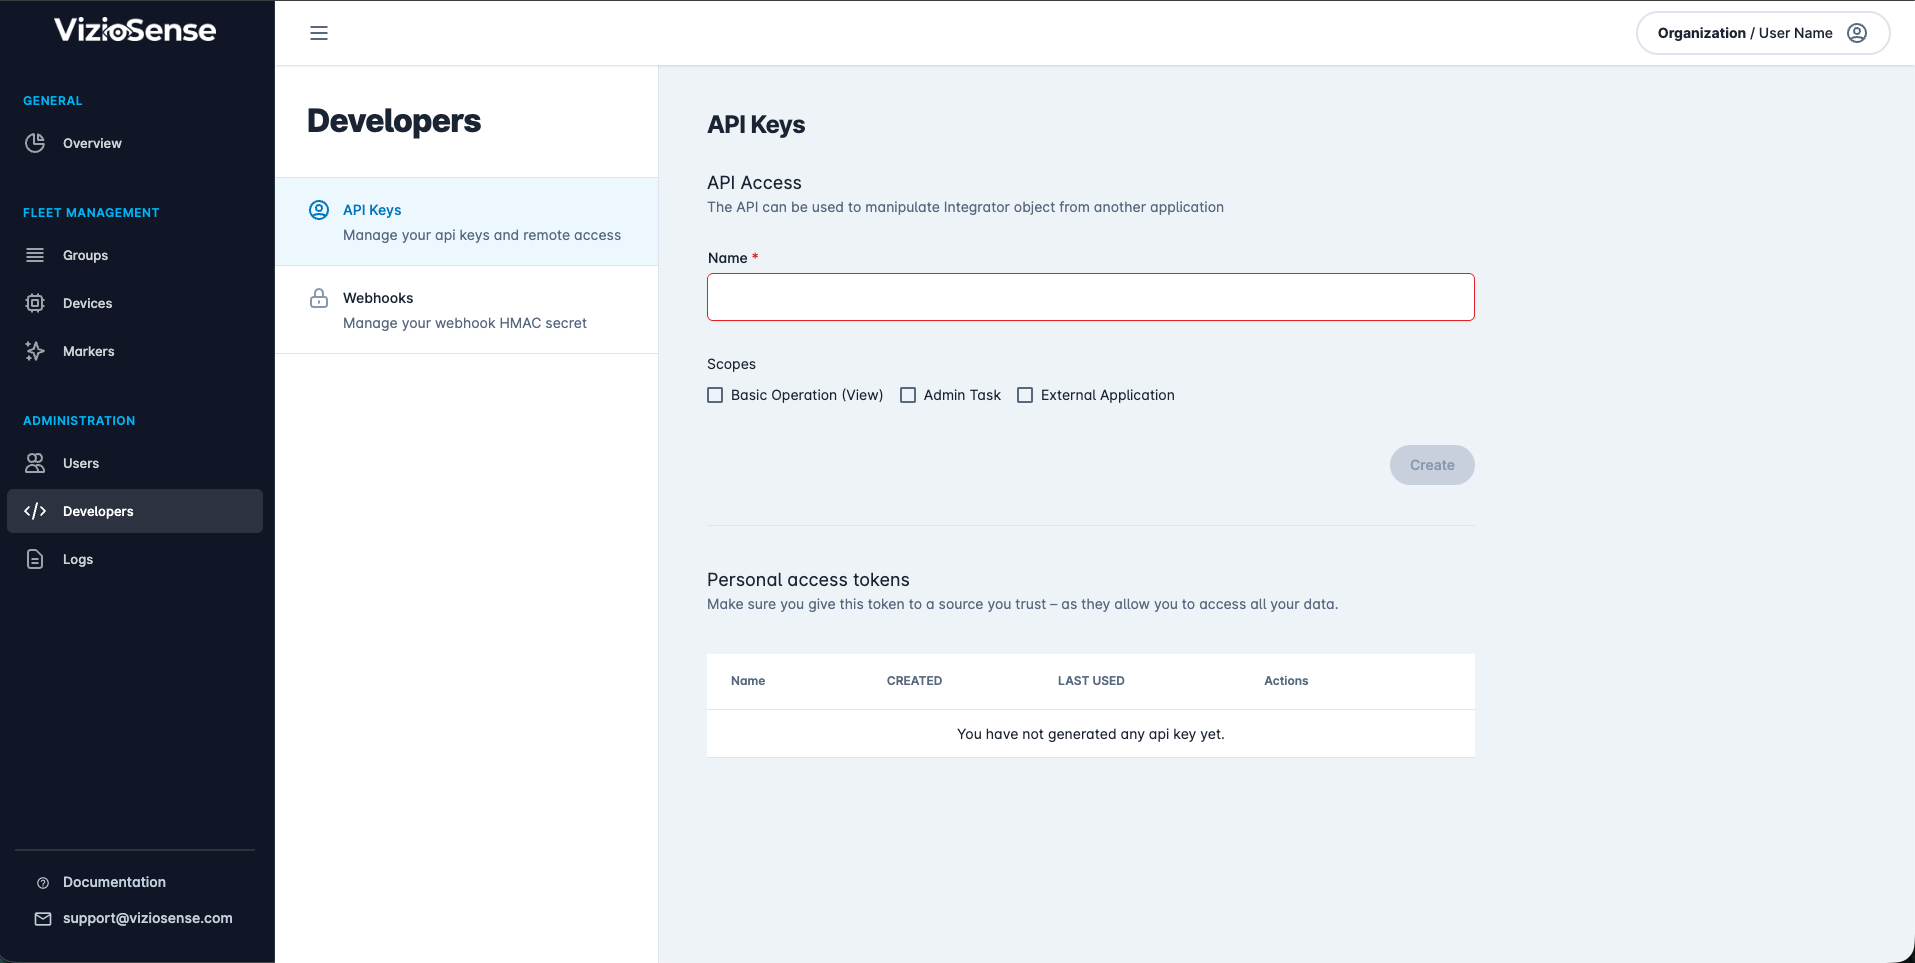Go to Groups in sidebar
The width and height of the screenshot is (1915, 963).
135,255
